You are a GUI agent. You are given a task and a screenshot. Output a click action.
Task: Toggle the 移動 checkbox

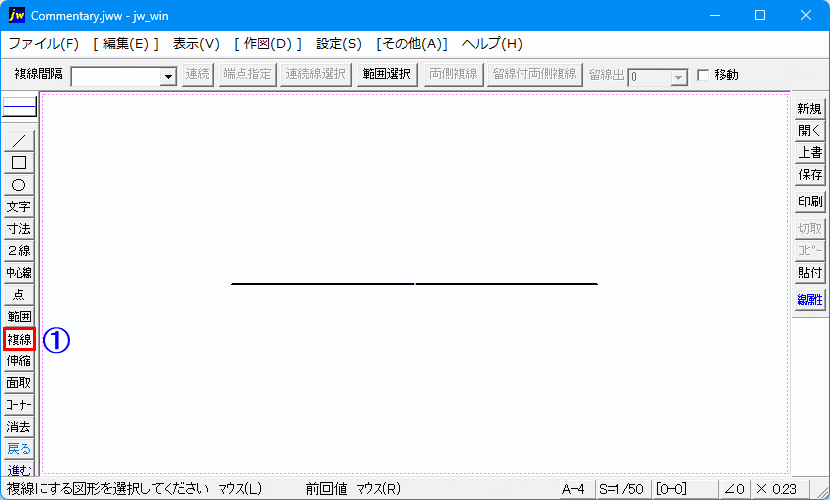[703, 75]
